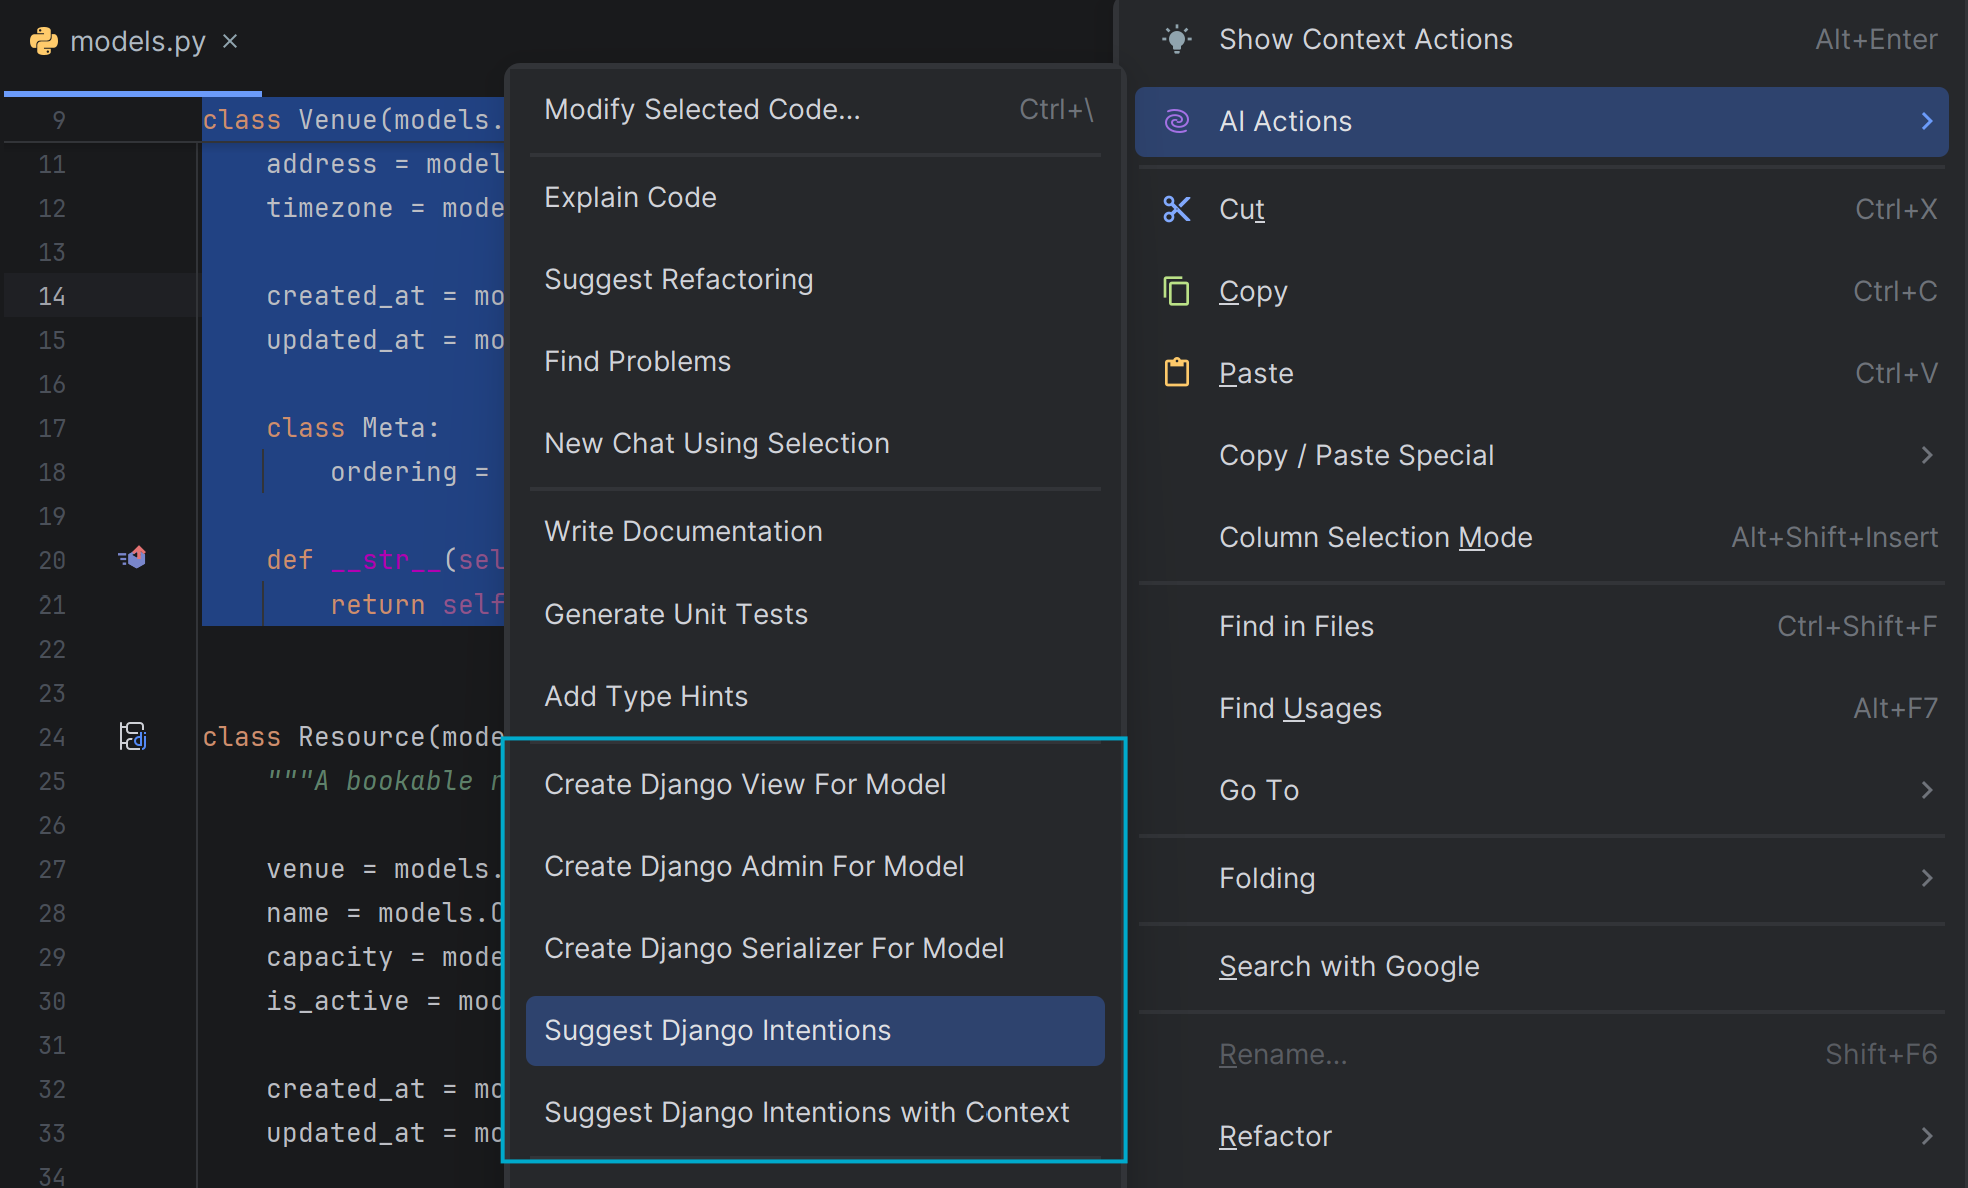Open the AI Actions menu entry

1541,121
